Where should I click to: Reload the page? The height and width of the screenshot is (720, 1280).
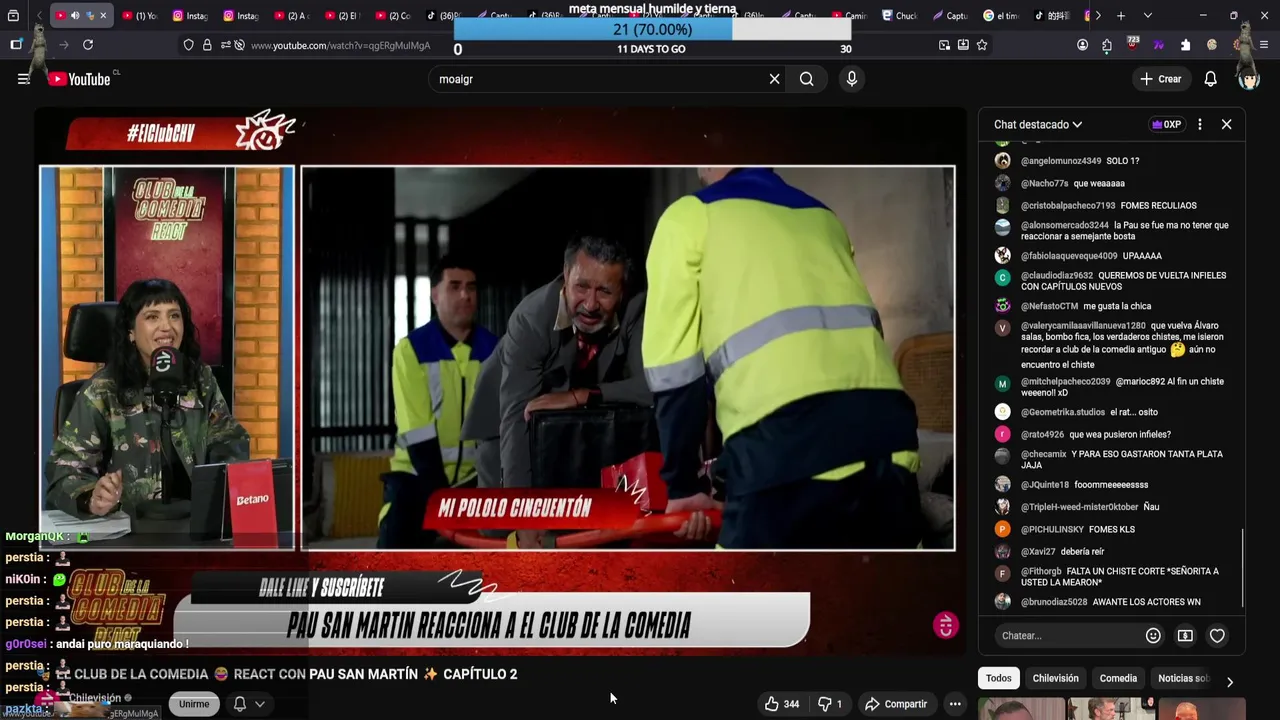coord(88,45)
